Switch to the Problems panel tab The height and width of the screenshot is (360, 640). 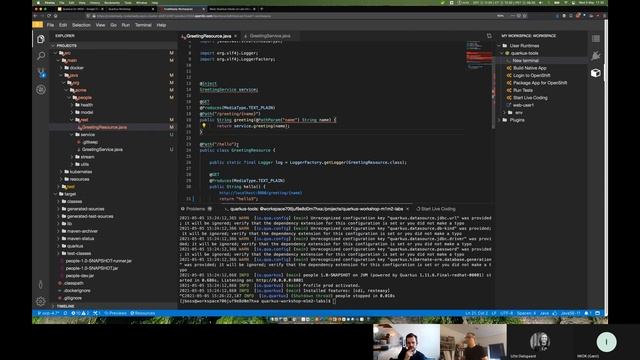pos(196,209)
